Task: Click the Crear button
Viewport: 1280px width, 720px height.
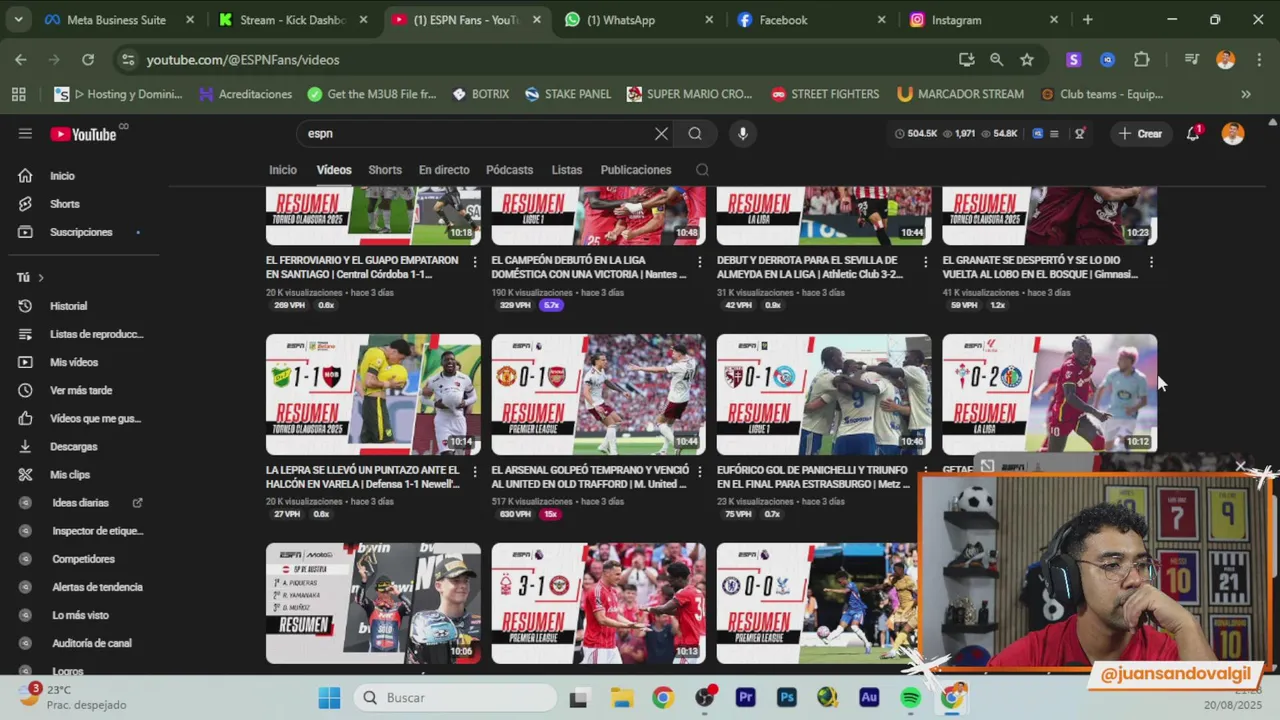Action: (1141, 134)
